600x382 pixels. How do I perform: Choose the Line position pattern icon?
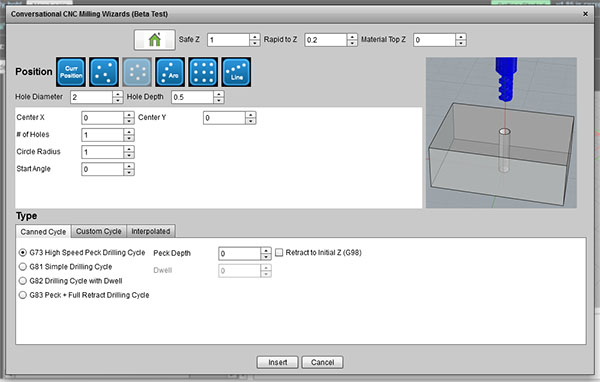click(236, 72)
